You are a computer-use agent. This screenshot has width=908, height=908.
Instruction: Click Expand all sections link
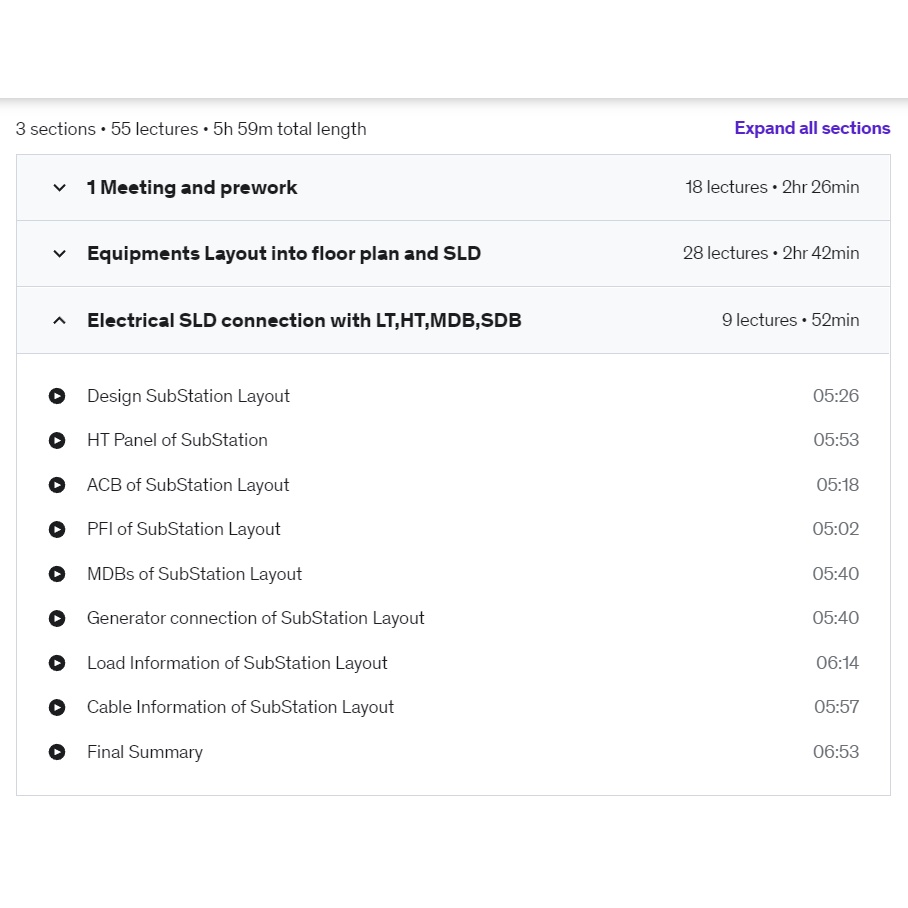812,128
